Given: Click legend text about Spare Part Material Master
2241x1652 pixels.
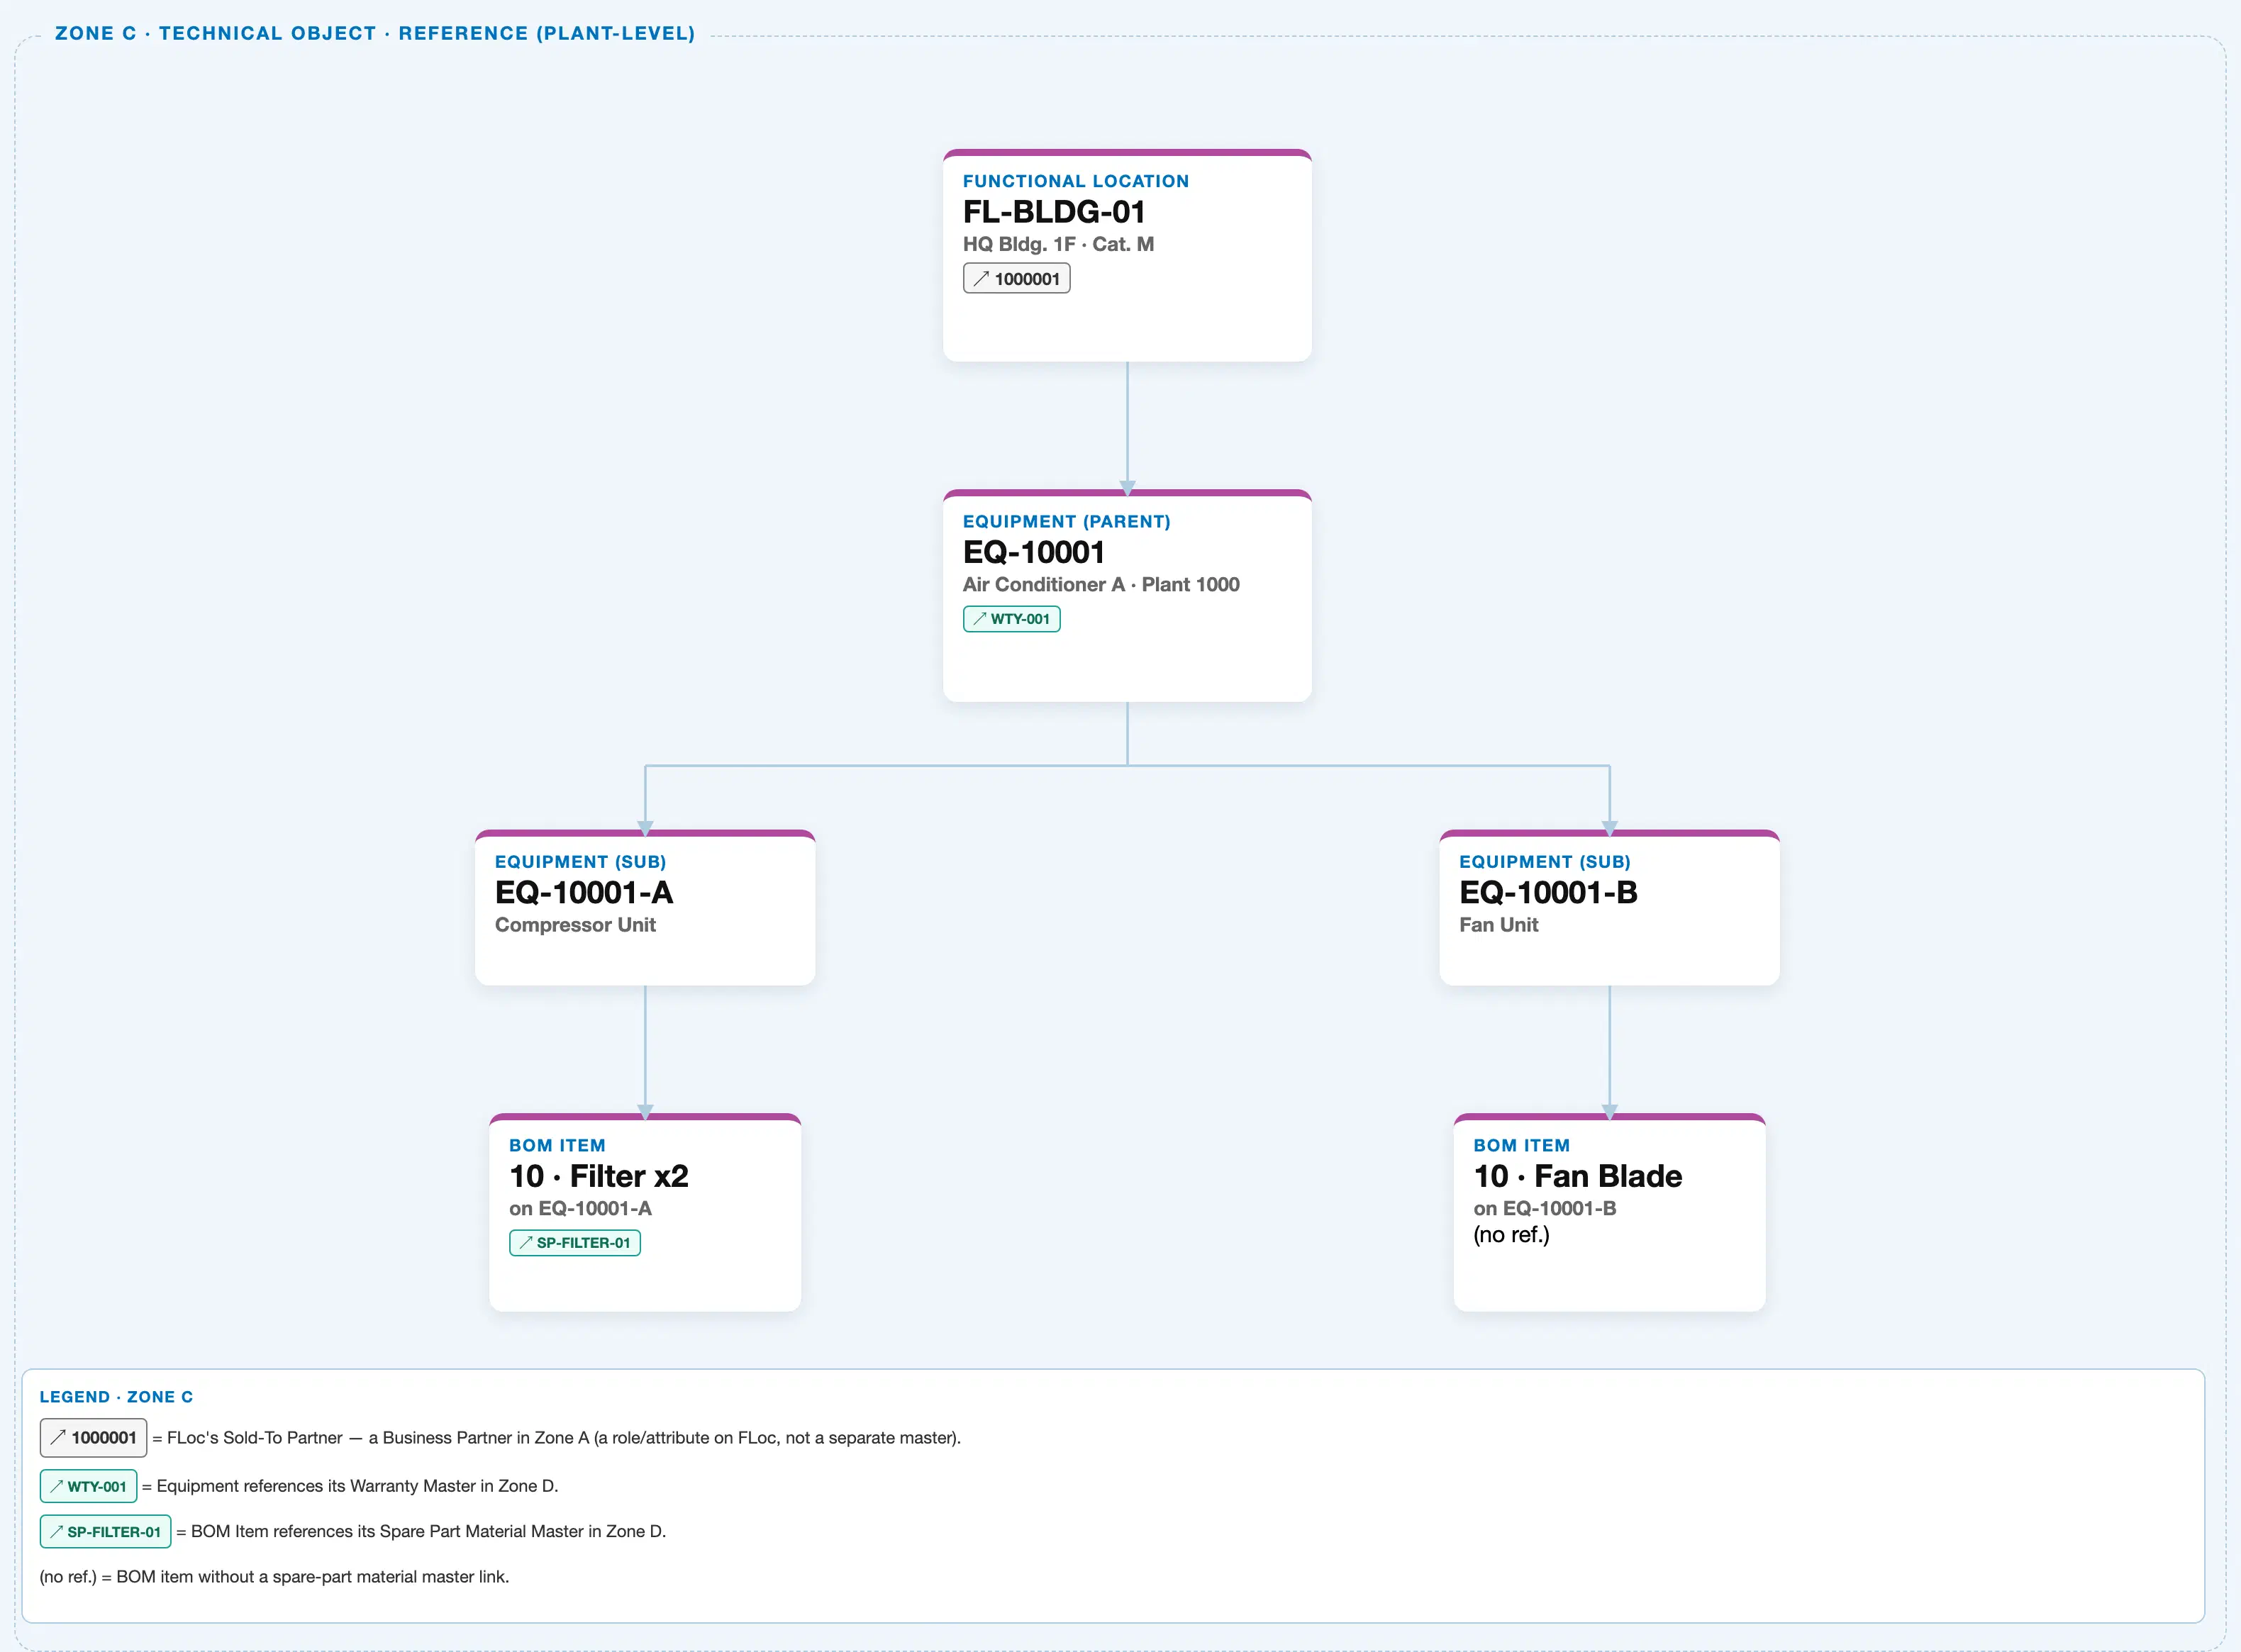Looking at the screenshot, I should point(421,1532).
